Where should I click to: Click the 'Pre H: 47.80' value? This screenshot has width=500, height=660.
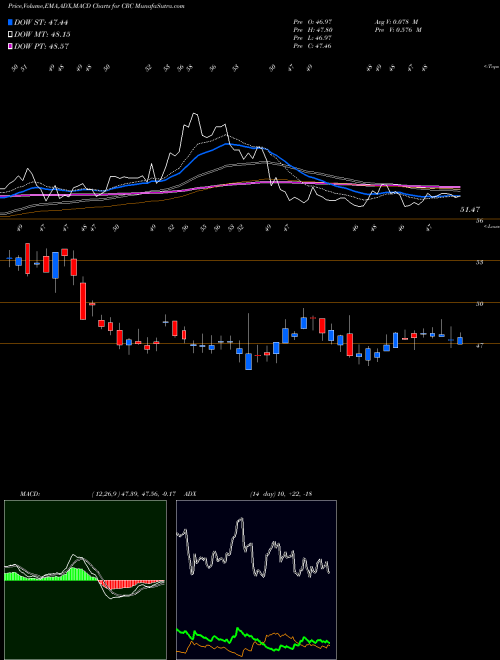click(x=313, y=30)
